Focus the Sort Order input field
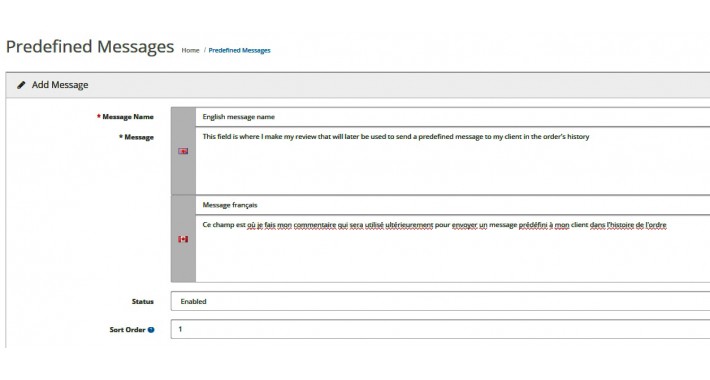This screenshot has width=710, height=380. (440, 329)
